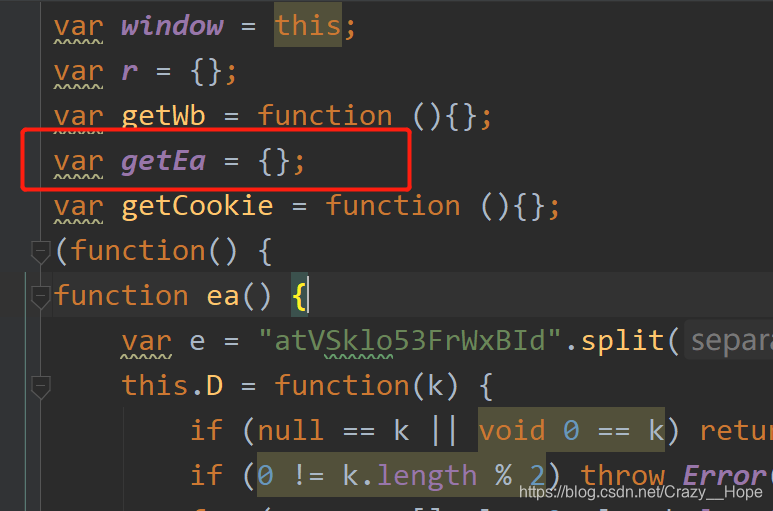Fold the this.D function block
This screenshot has width=773, height=511.
click(x=40, y=387)
